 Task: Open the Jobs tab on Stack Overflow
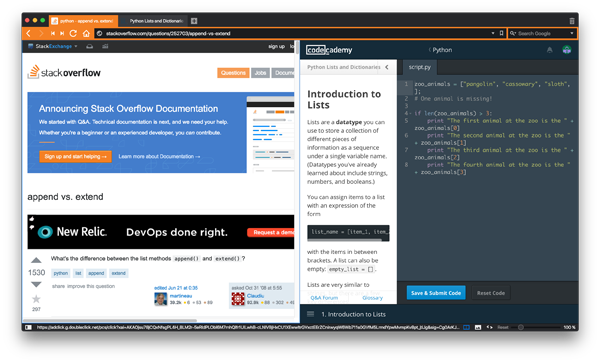(260, 73)
